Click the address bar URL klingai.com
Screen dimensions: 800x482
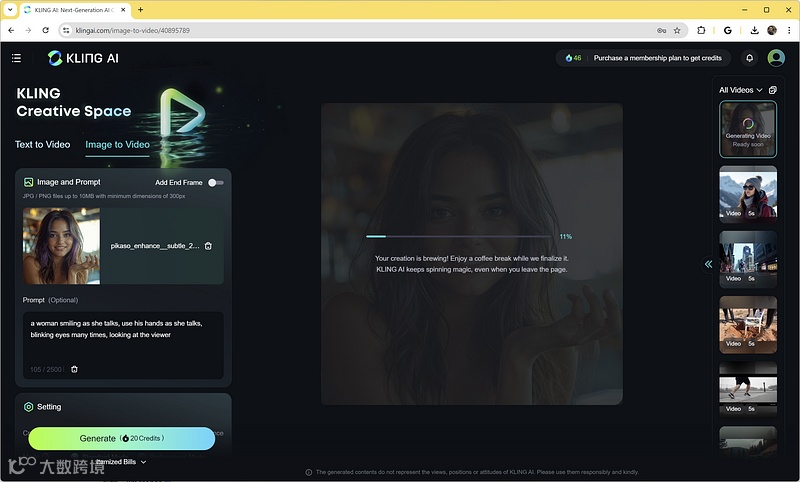133,31
